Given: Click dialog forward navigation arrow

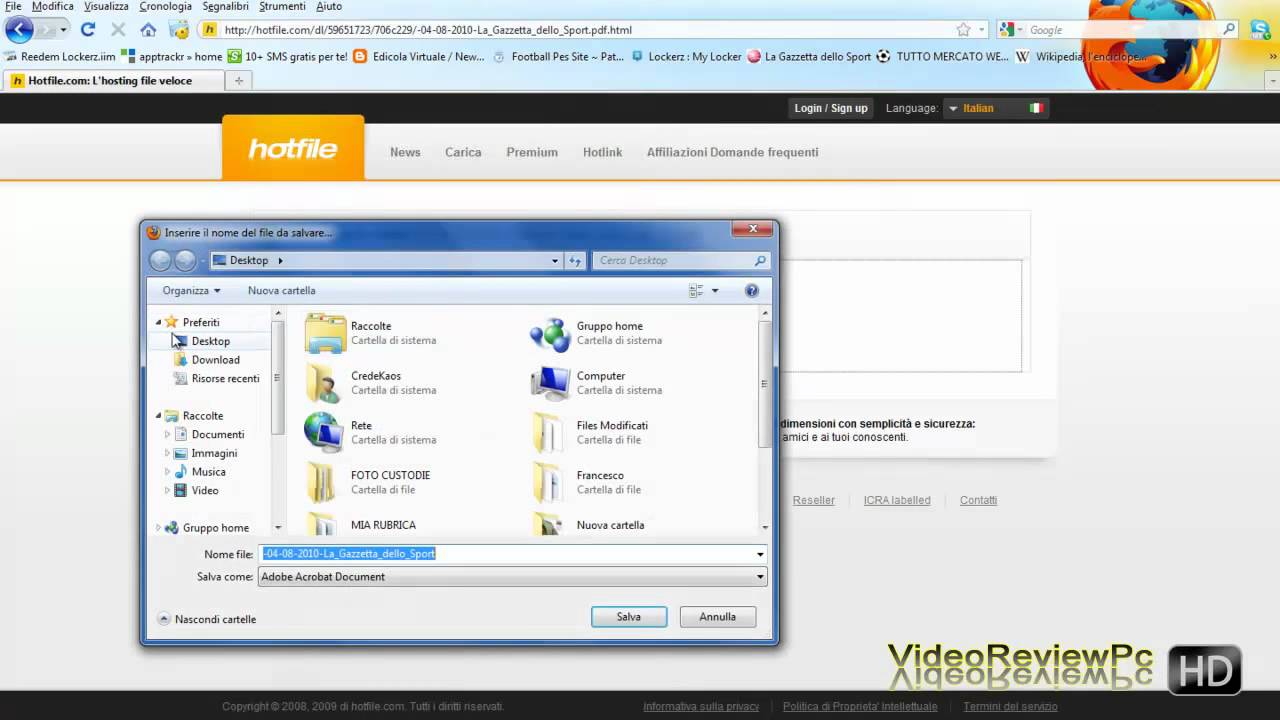Looking at the screenshot, I should (x=185, y=260).
